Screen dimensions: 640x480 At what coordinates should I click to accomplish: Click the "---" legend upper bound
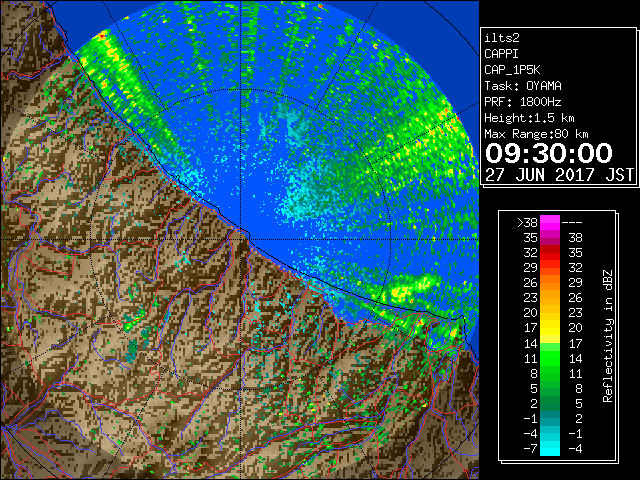coord(572,222)
